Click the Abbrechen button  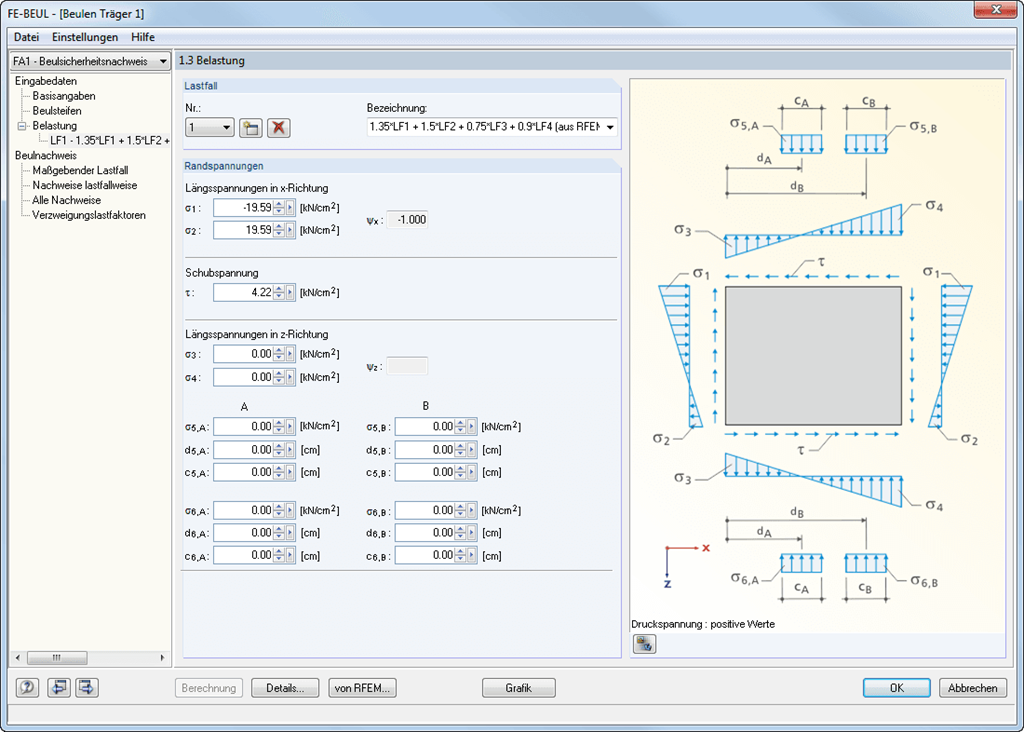pyautogui.click(x=972, y=688)
